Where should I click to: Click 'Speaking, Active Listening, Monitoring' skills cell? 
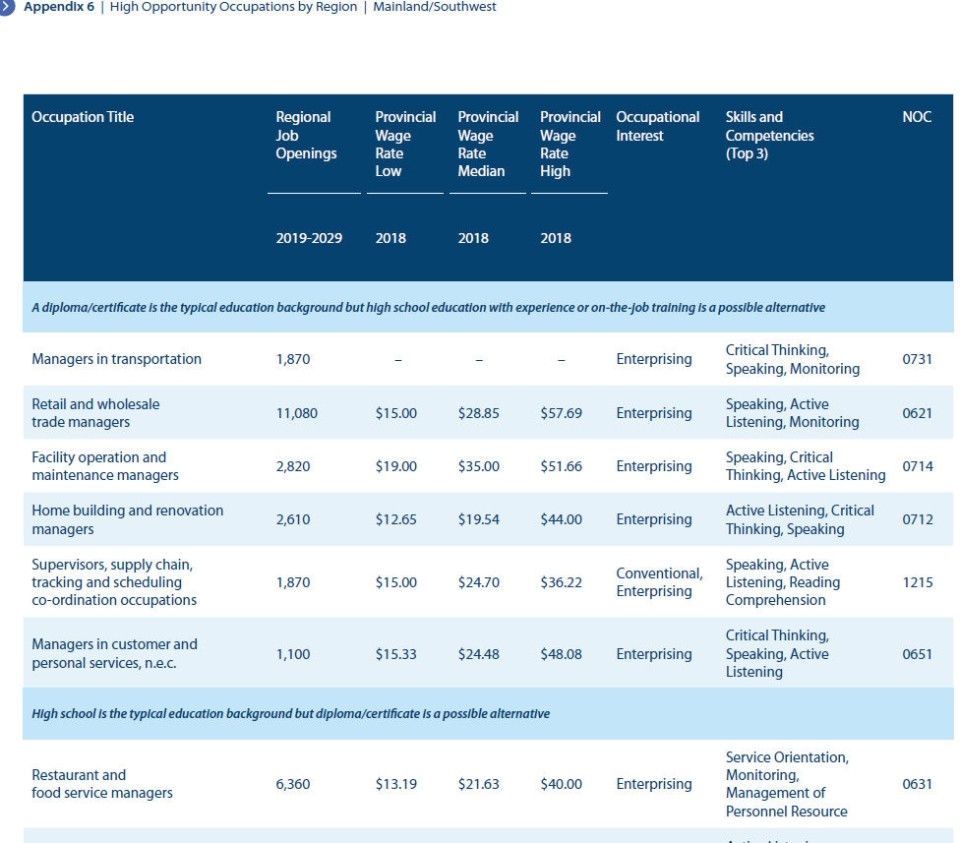[x=792, y=413]
